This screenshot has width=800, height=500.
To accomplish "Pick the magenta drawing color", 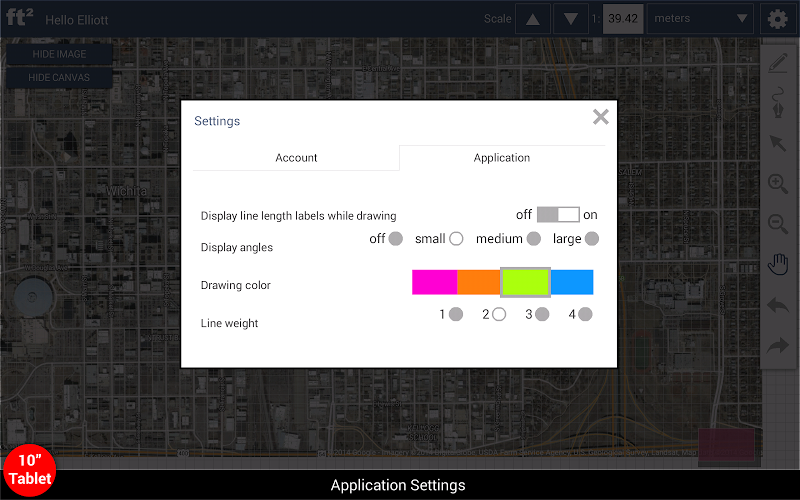I will coord(434,282).
